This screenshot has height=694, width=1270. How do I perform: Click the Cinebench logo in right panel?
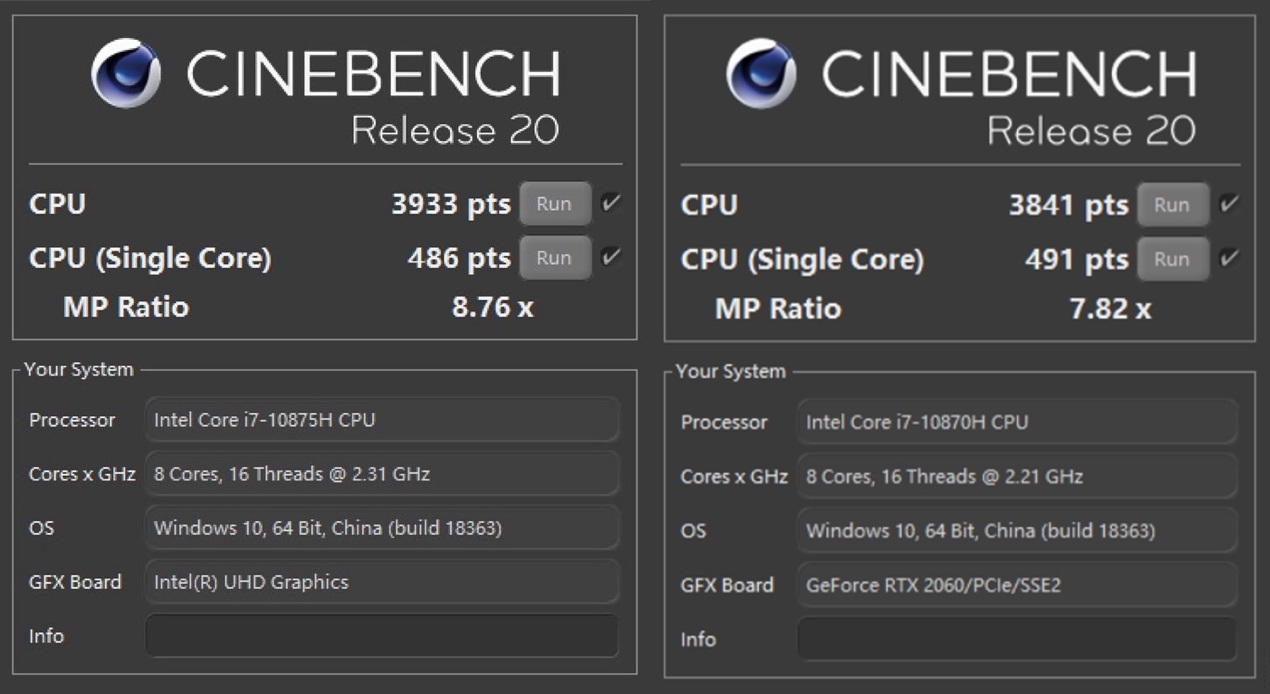pyautogui.click(x=762, y=73)
